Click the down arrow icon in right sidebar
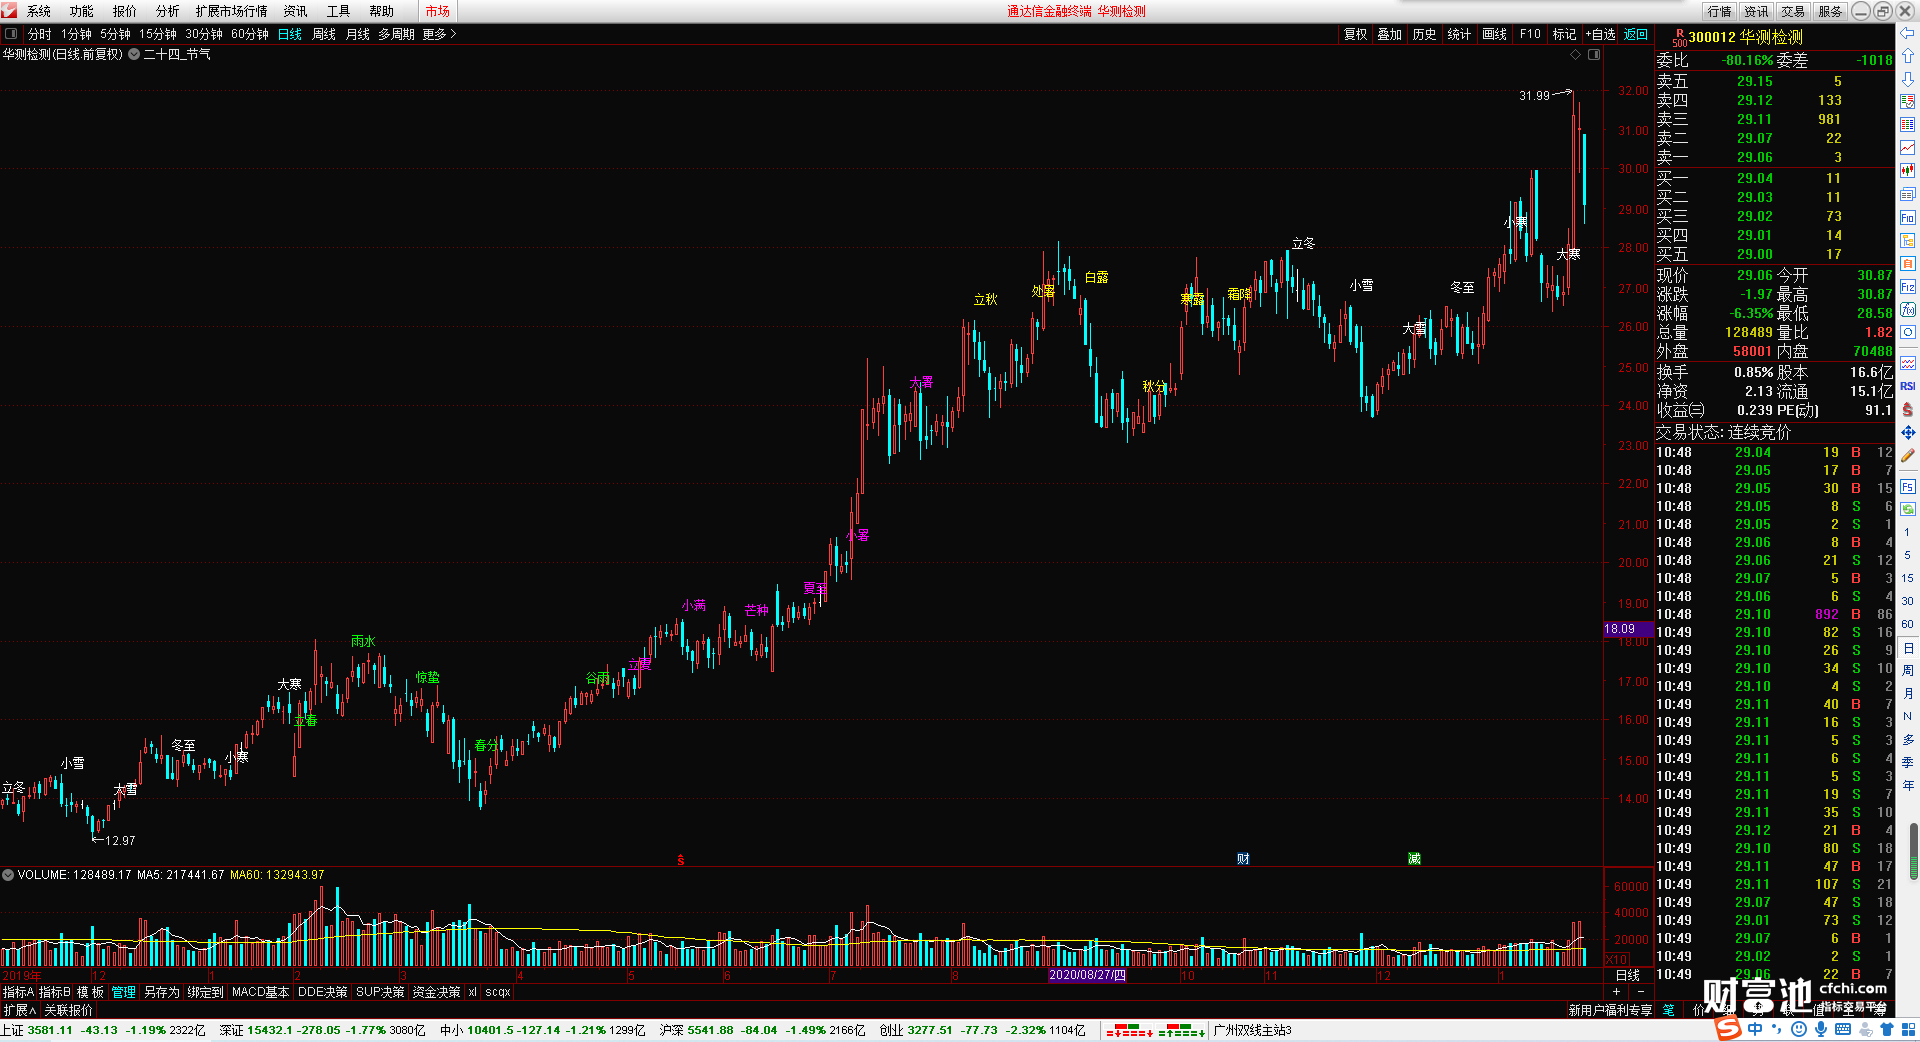1920x1042 pixels. 1907,79
